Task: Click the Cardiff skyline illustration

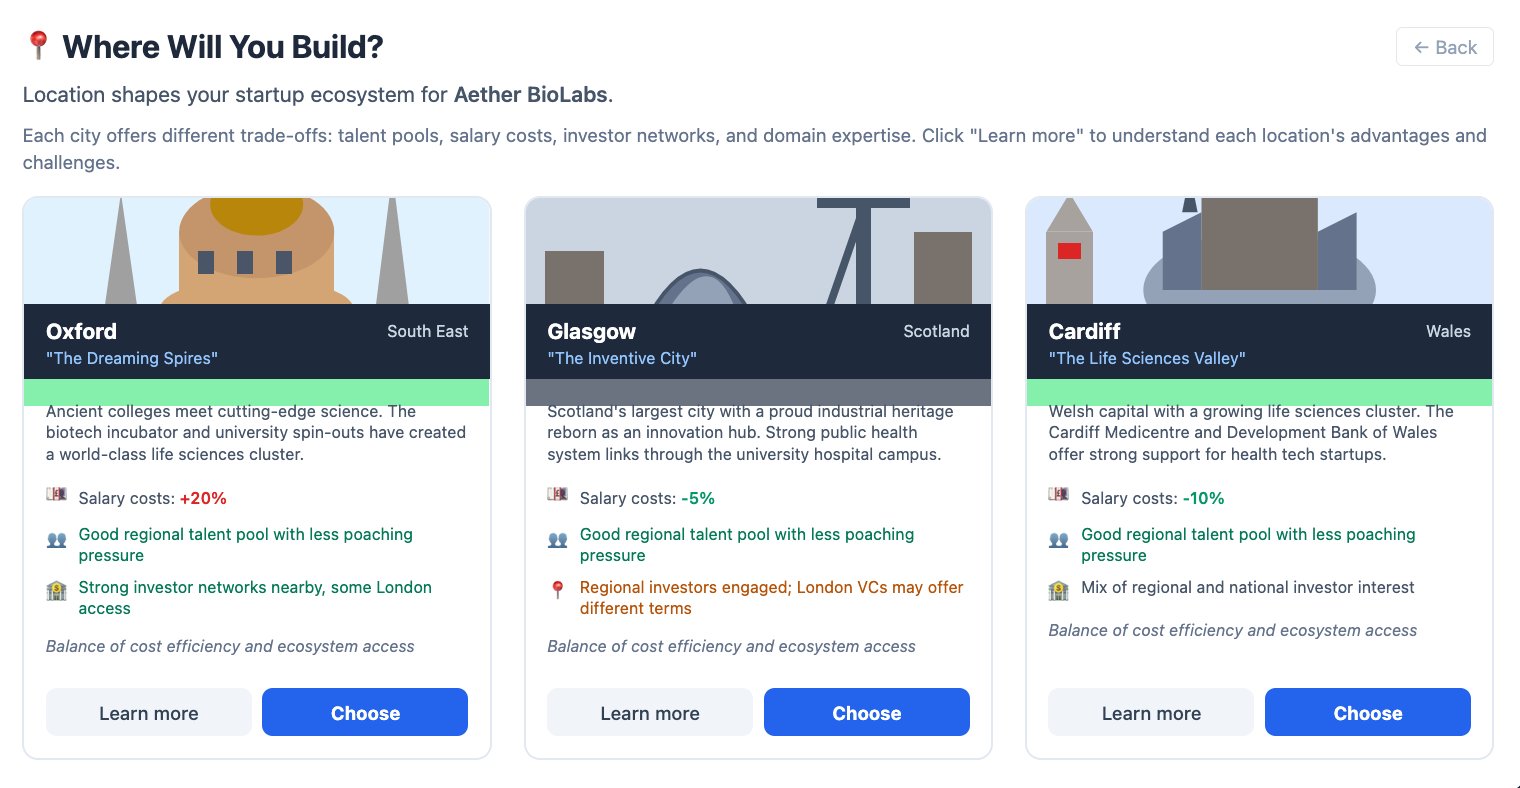Action: click(x=1259, y=251)
